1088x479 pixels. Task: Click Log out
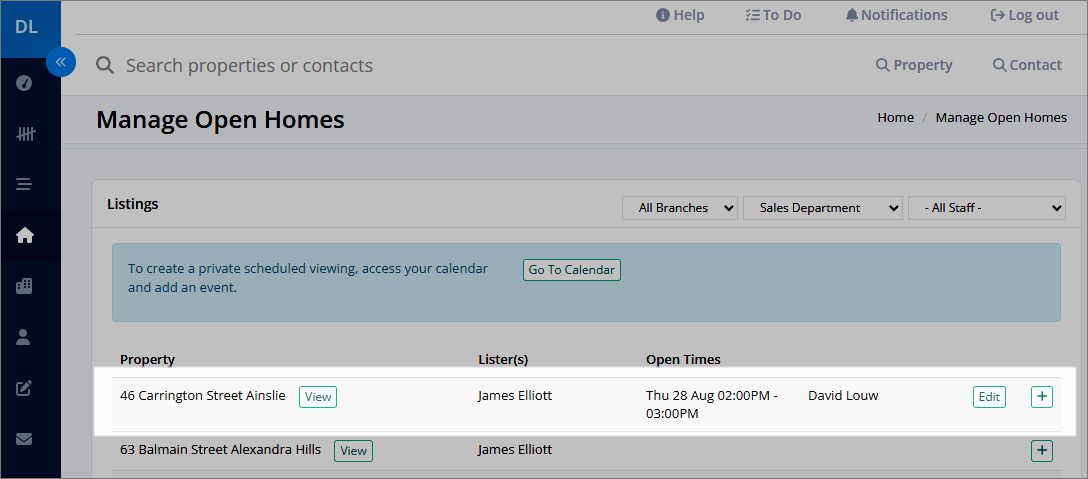(x=1025, y=15)
